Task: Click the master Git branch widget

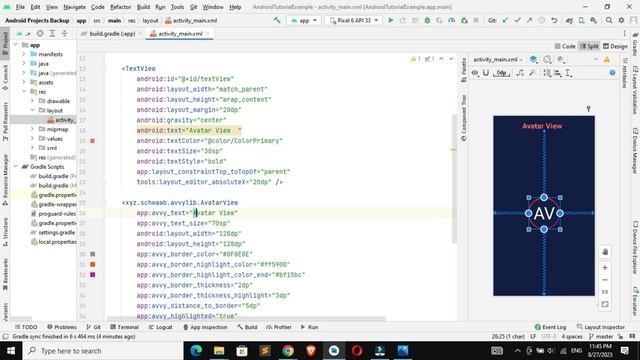Action: tap(601, 336)
